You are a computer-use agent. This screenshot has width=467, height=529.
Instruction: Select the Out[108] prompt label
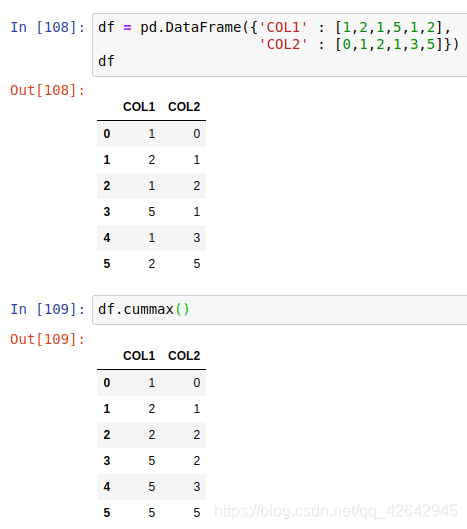48,90
